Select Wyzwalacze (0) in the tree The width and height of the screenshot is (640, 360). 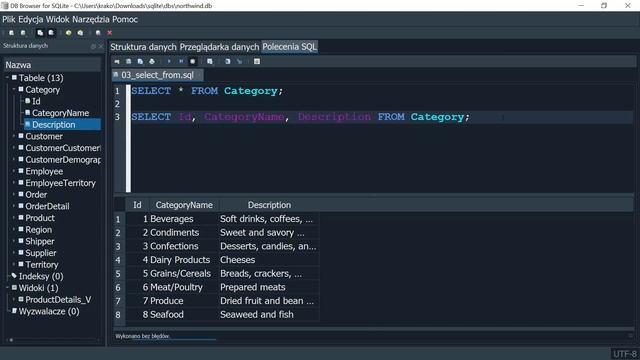[x=49, y=311]
